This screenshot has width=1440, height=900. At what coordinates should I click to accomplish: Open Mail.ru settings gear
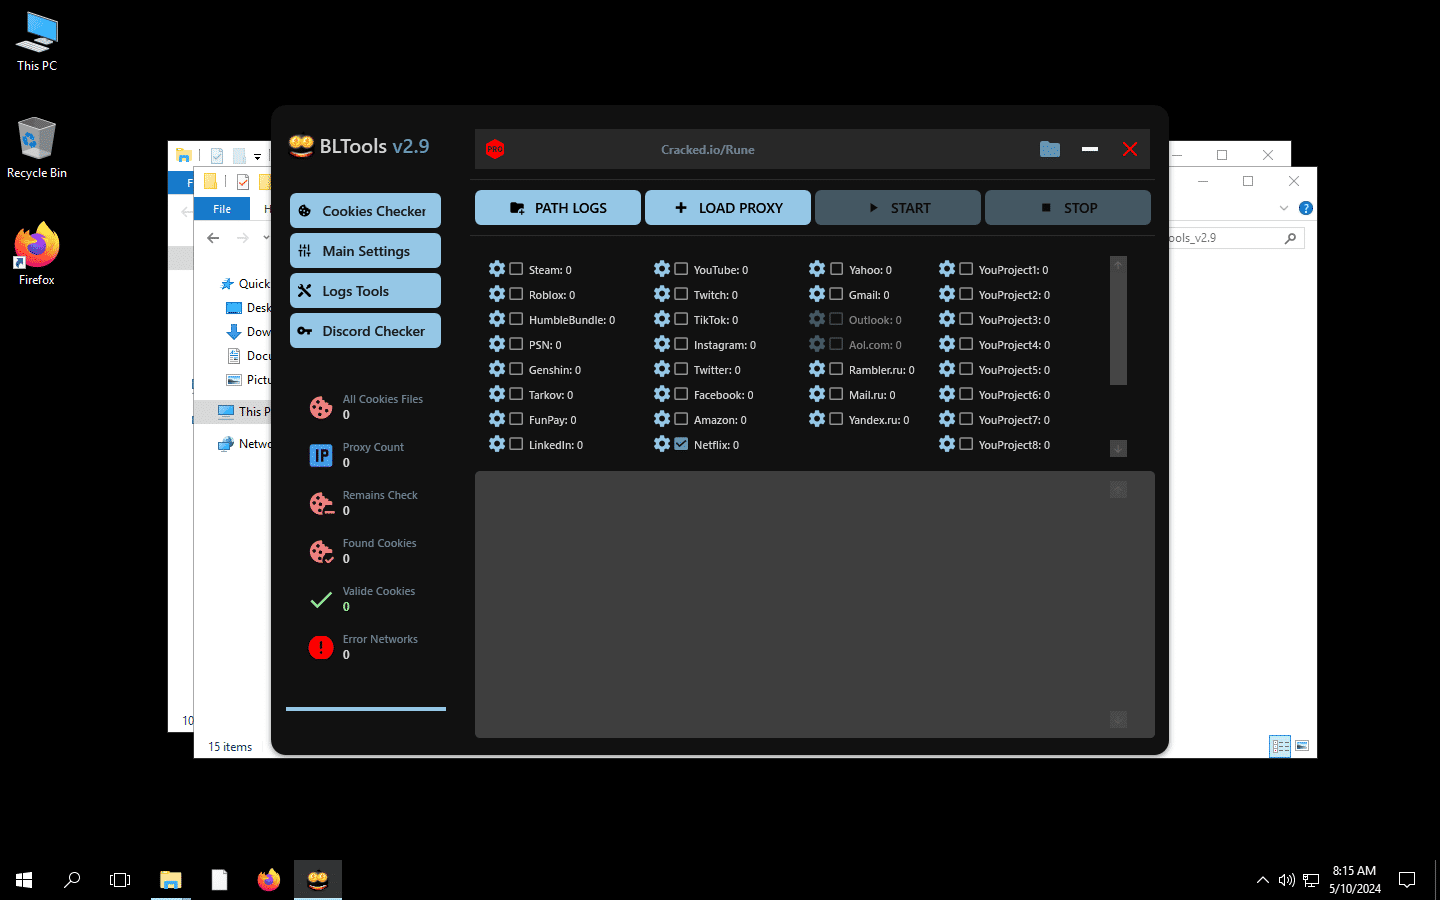817,394
